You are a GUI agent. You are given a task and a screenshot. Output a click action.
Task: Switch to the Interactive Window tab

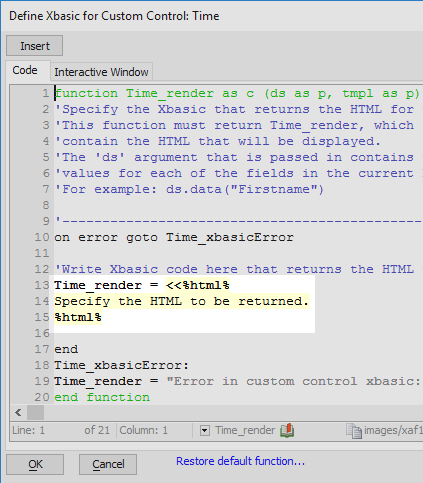[x=101, y=72]
